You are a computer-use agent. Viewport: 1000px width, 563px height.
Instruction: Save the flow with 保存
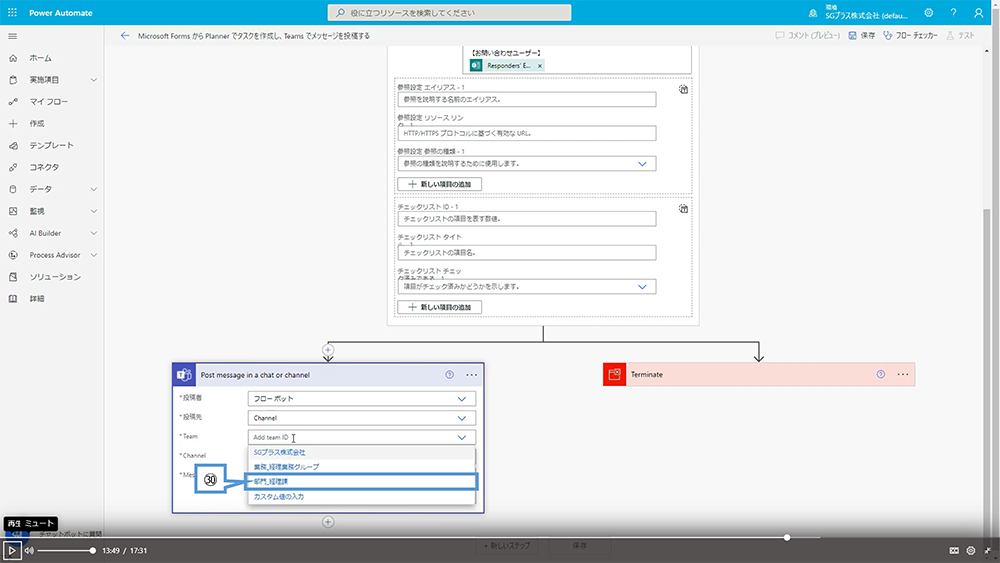862,36
